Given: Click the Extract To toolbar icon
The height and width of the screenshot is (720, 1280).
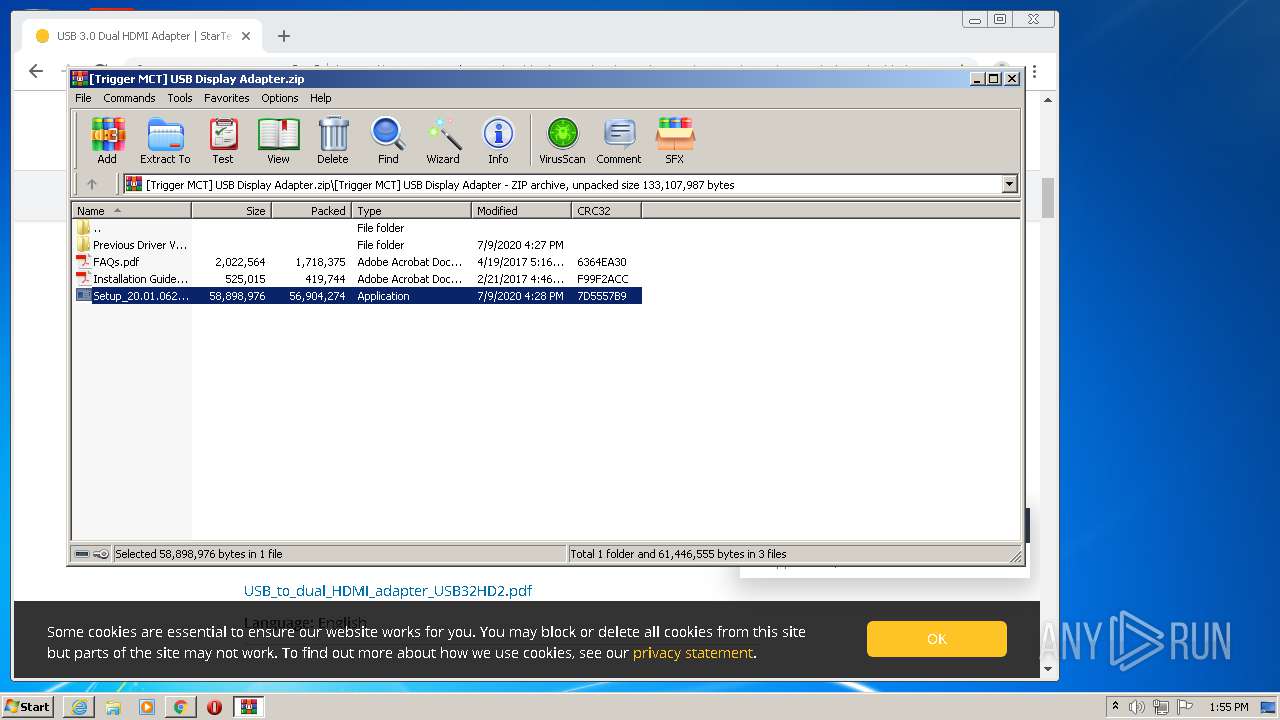Looking at the screenshot, I should (x=165, y=140).
